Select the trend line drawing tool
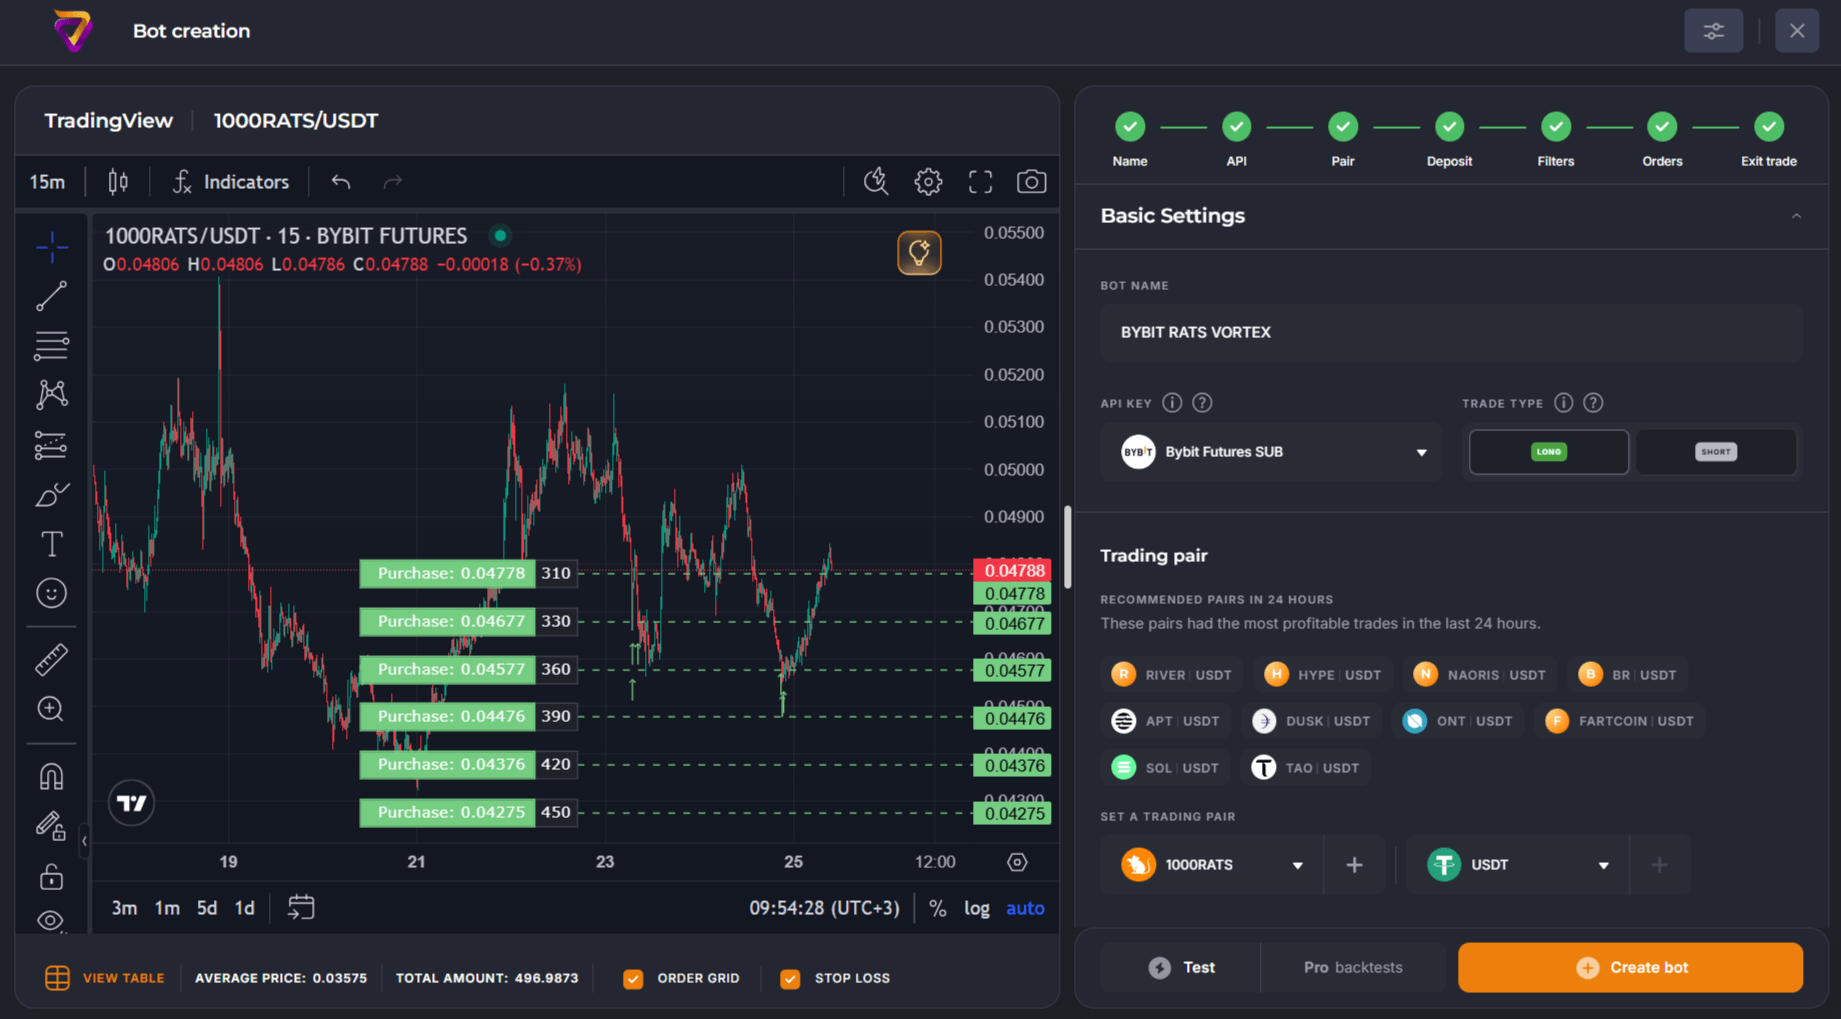1841x1019 pixels. (51, 296)
